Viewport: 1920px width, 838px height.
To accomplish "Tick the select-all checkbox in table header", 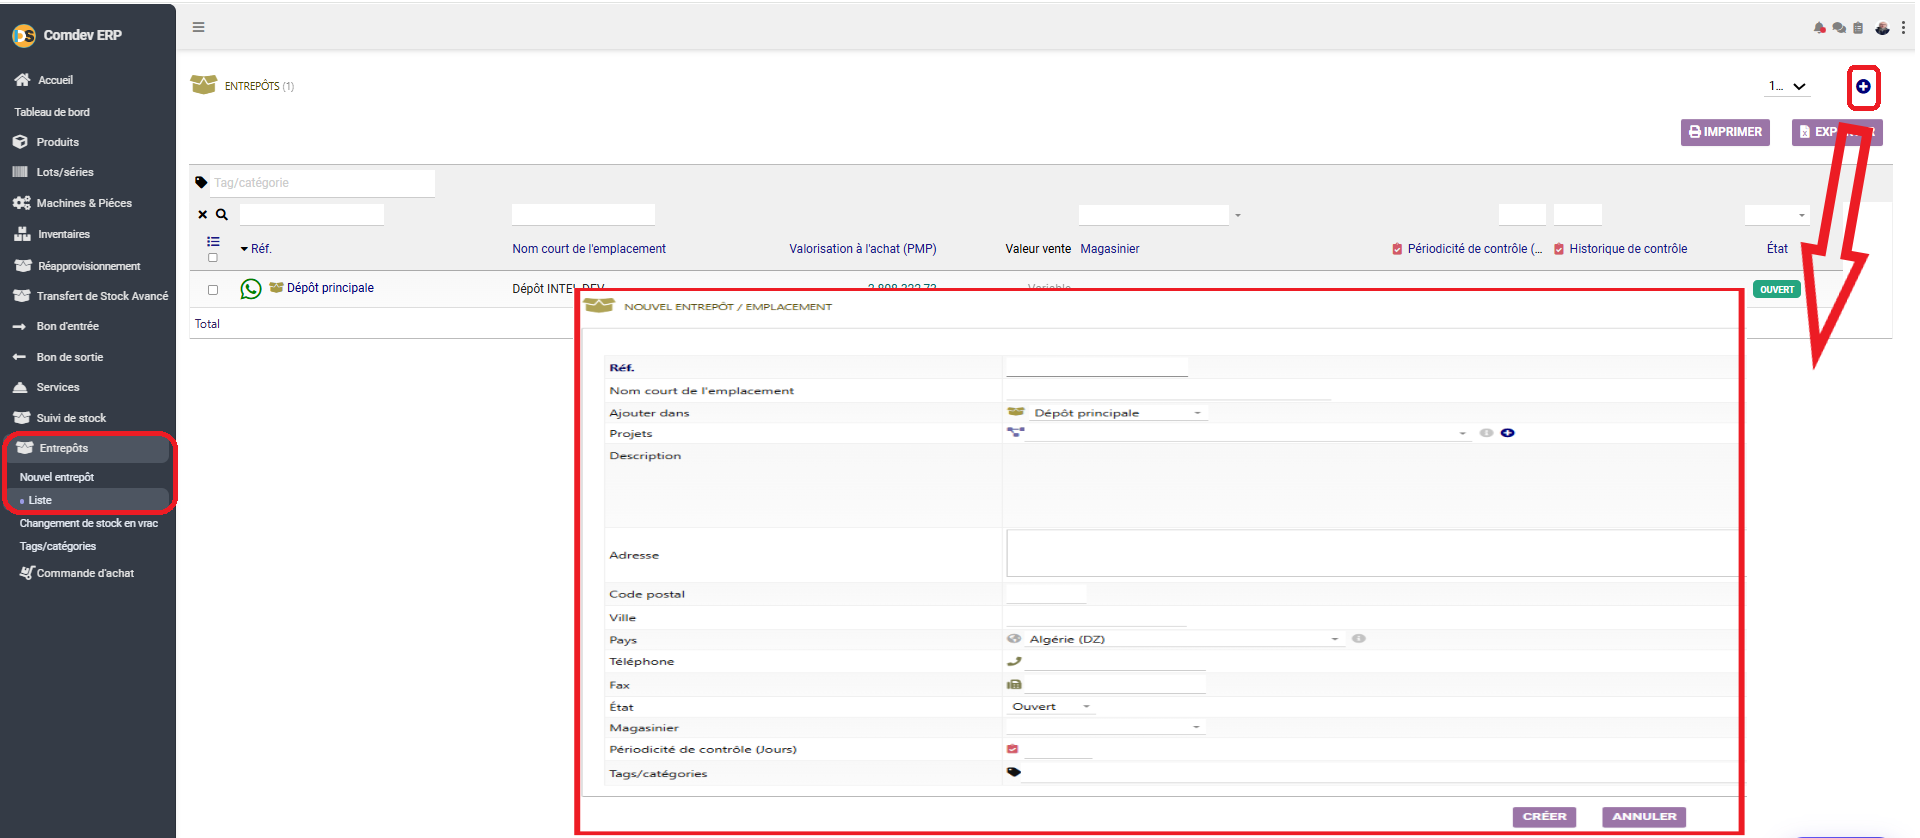I will (x=213, y=258).
